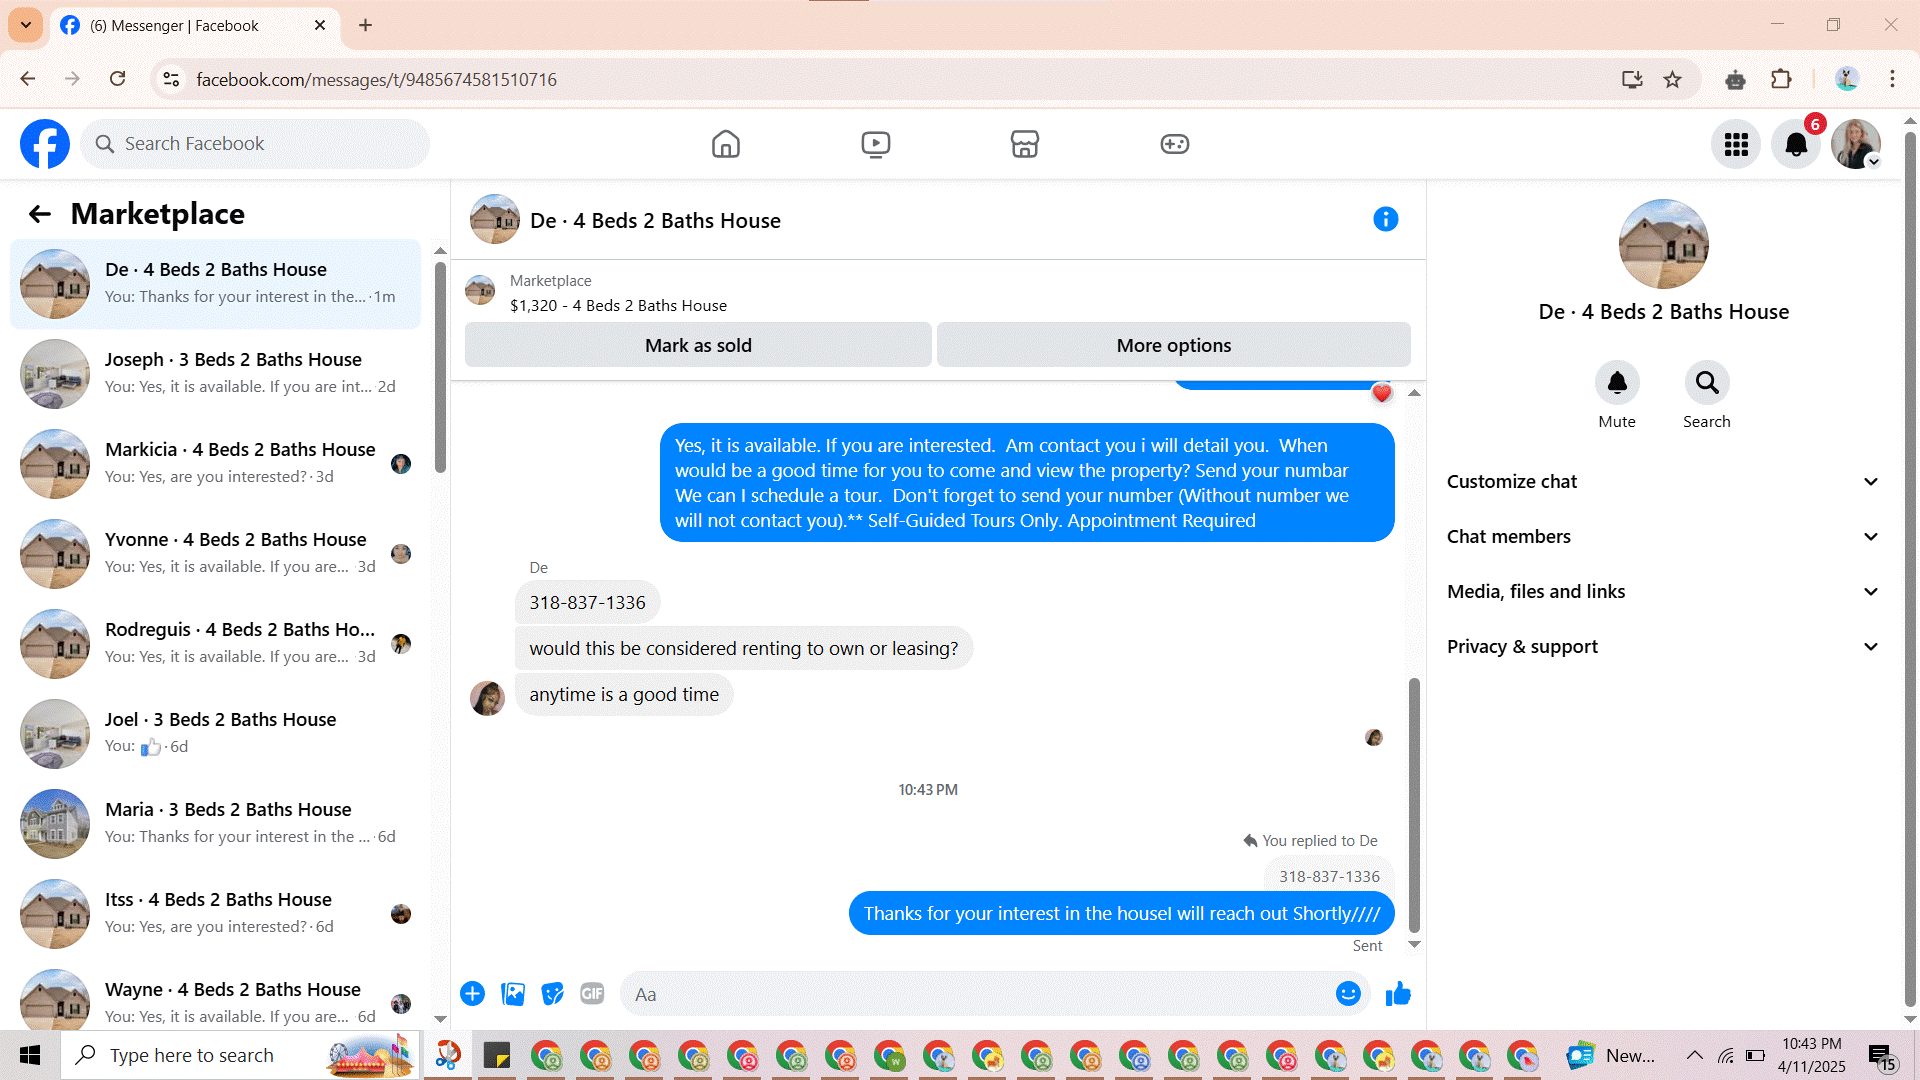Viewport: 1920px width, 1080px height.
Task: Install app icon in address bar
Action: [x=1632, y=80]
